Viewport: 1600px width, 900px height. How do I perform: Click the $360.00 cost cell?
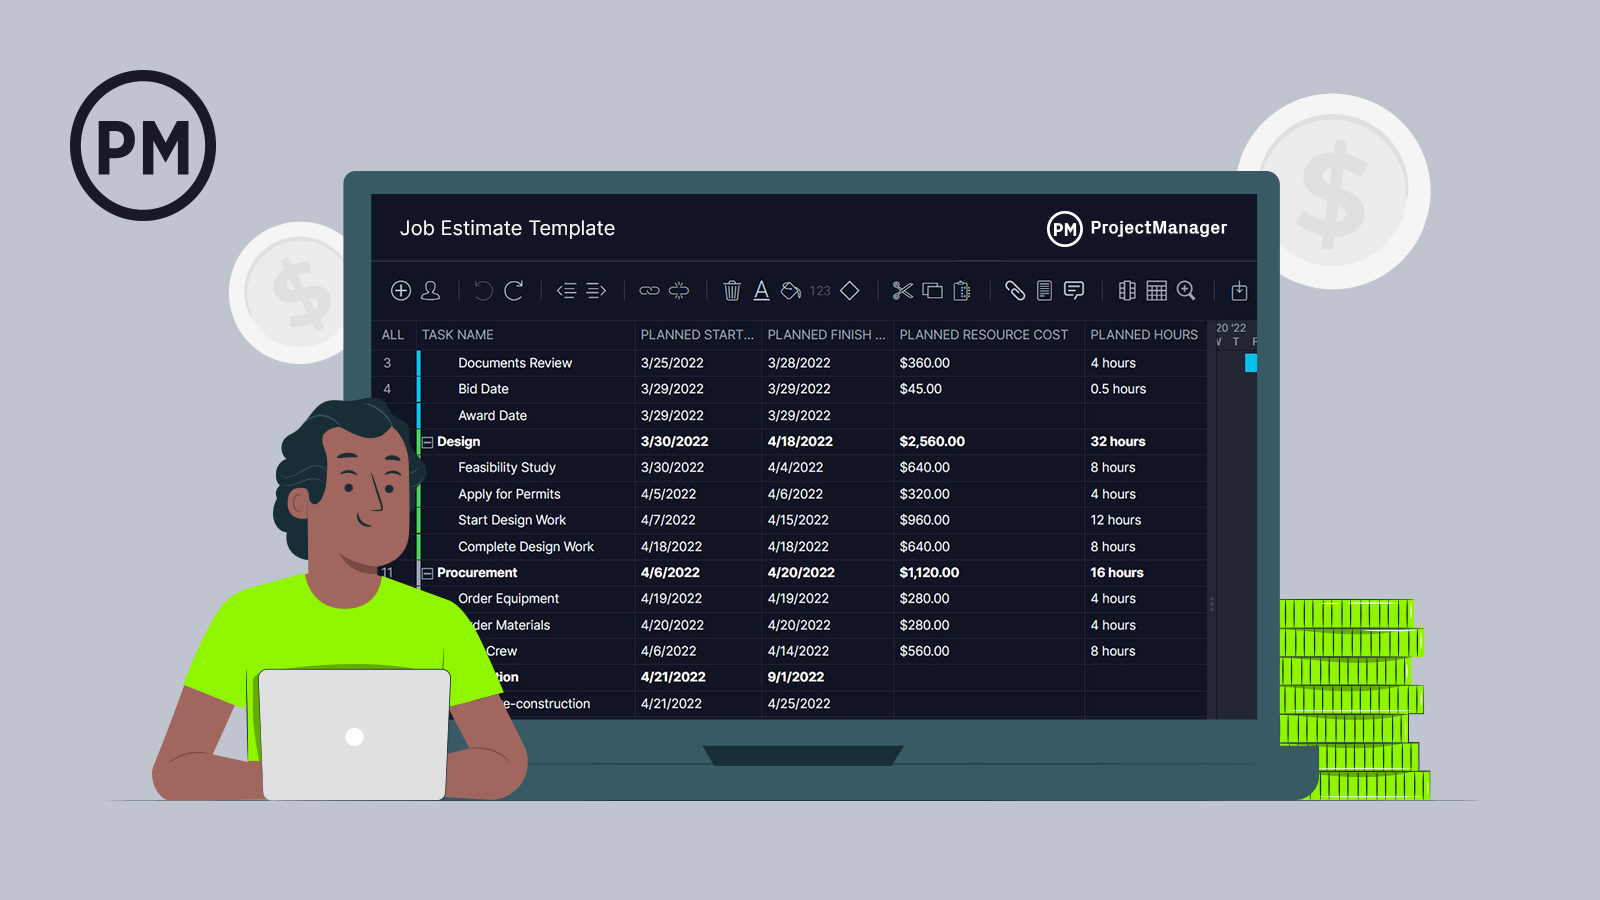click(x=924, y=363)
